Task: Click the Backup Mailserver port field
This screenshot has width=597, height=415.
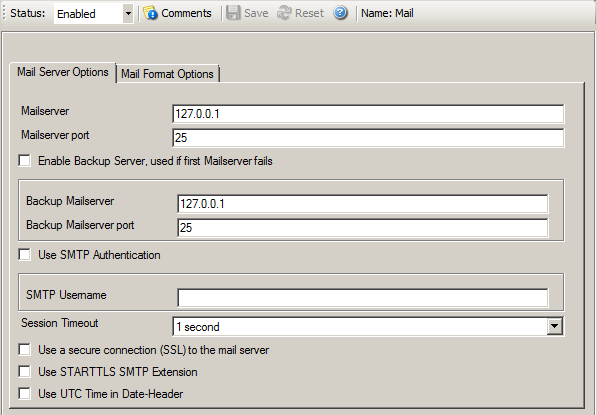Action: tap(363, 228)
